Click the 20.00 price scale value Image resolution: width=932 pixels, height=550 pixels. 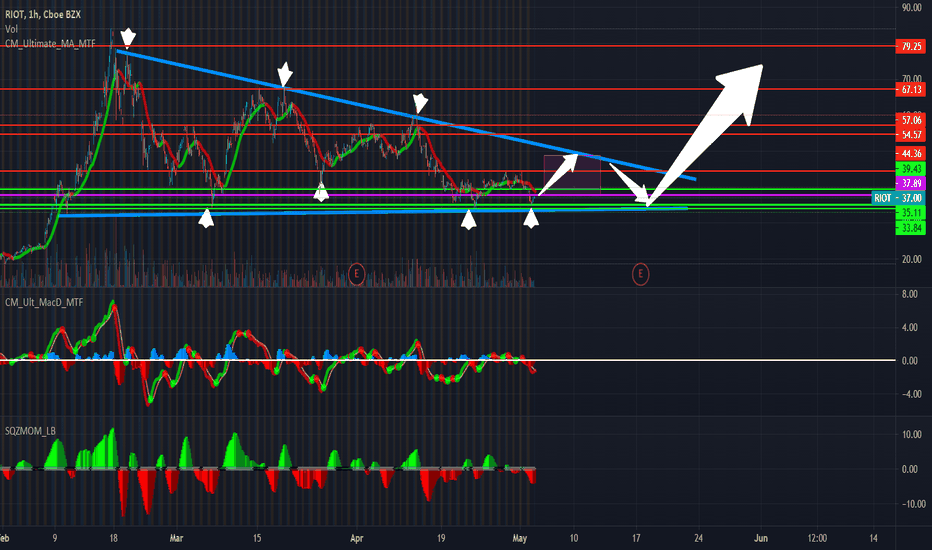click(x=911, y=259)
